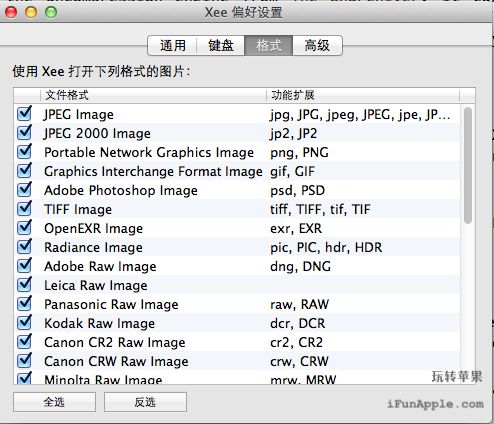Click the 'tiff, TIFF, tif, TIF' cell
This screenshot has width=494, height=424.
(x=320, y=210)
